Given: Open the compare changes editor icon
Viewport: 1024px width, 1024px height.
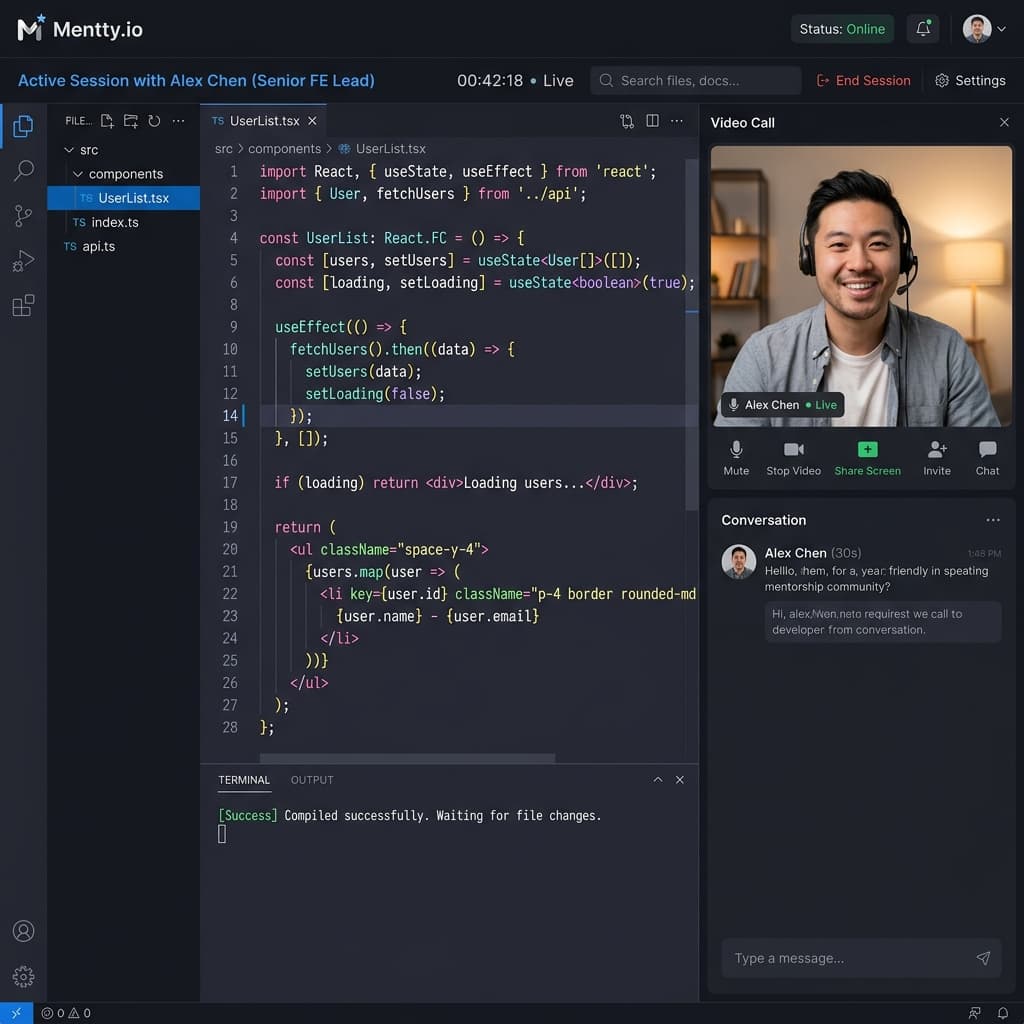Looking at the screenshot, I should (x=627, y=121).
